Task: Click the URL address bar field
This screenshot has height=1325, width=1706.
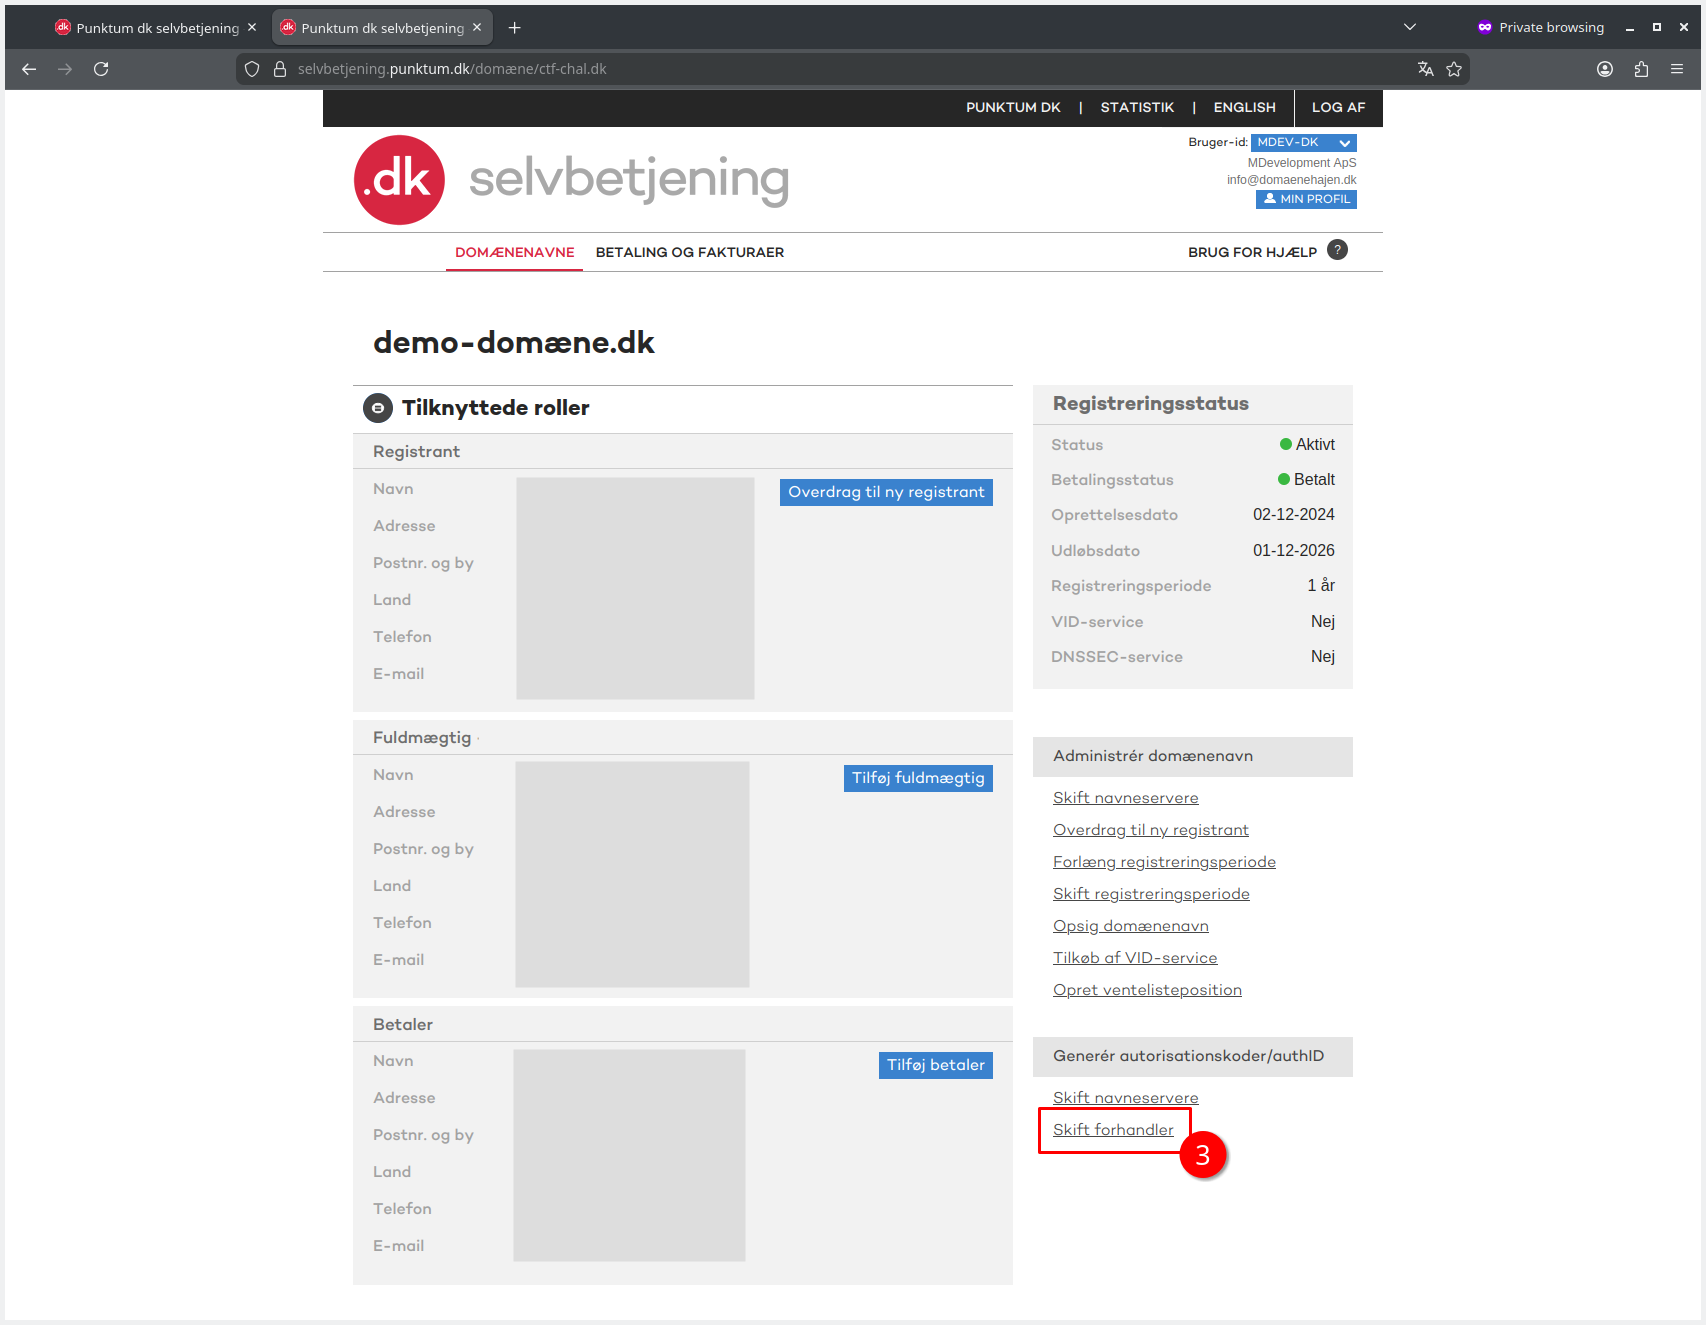Action: click(800, 69)
